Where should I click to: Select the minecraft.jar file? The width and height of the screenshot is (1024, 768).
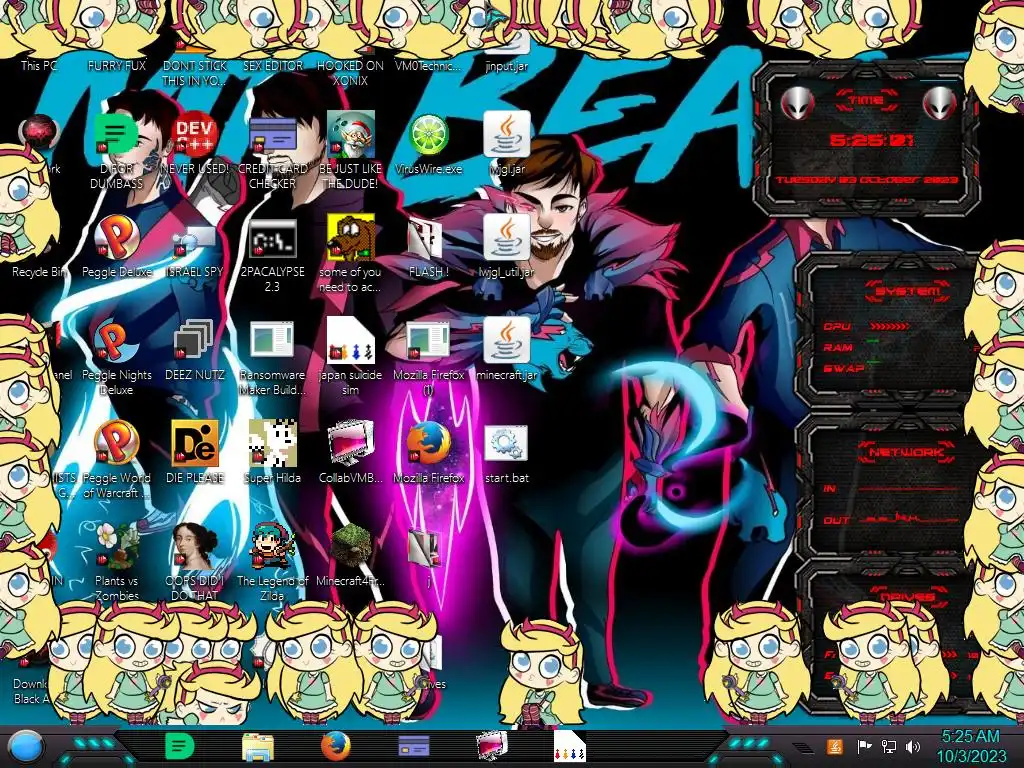[507, 341]
